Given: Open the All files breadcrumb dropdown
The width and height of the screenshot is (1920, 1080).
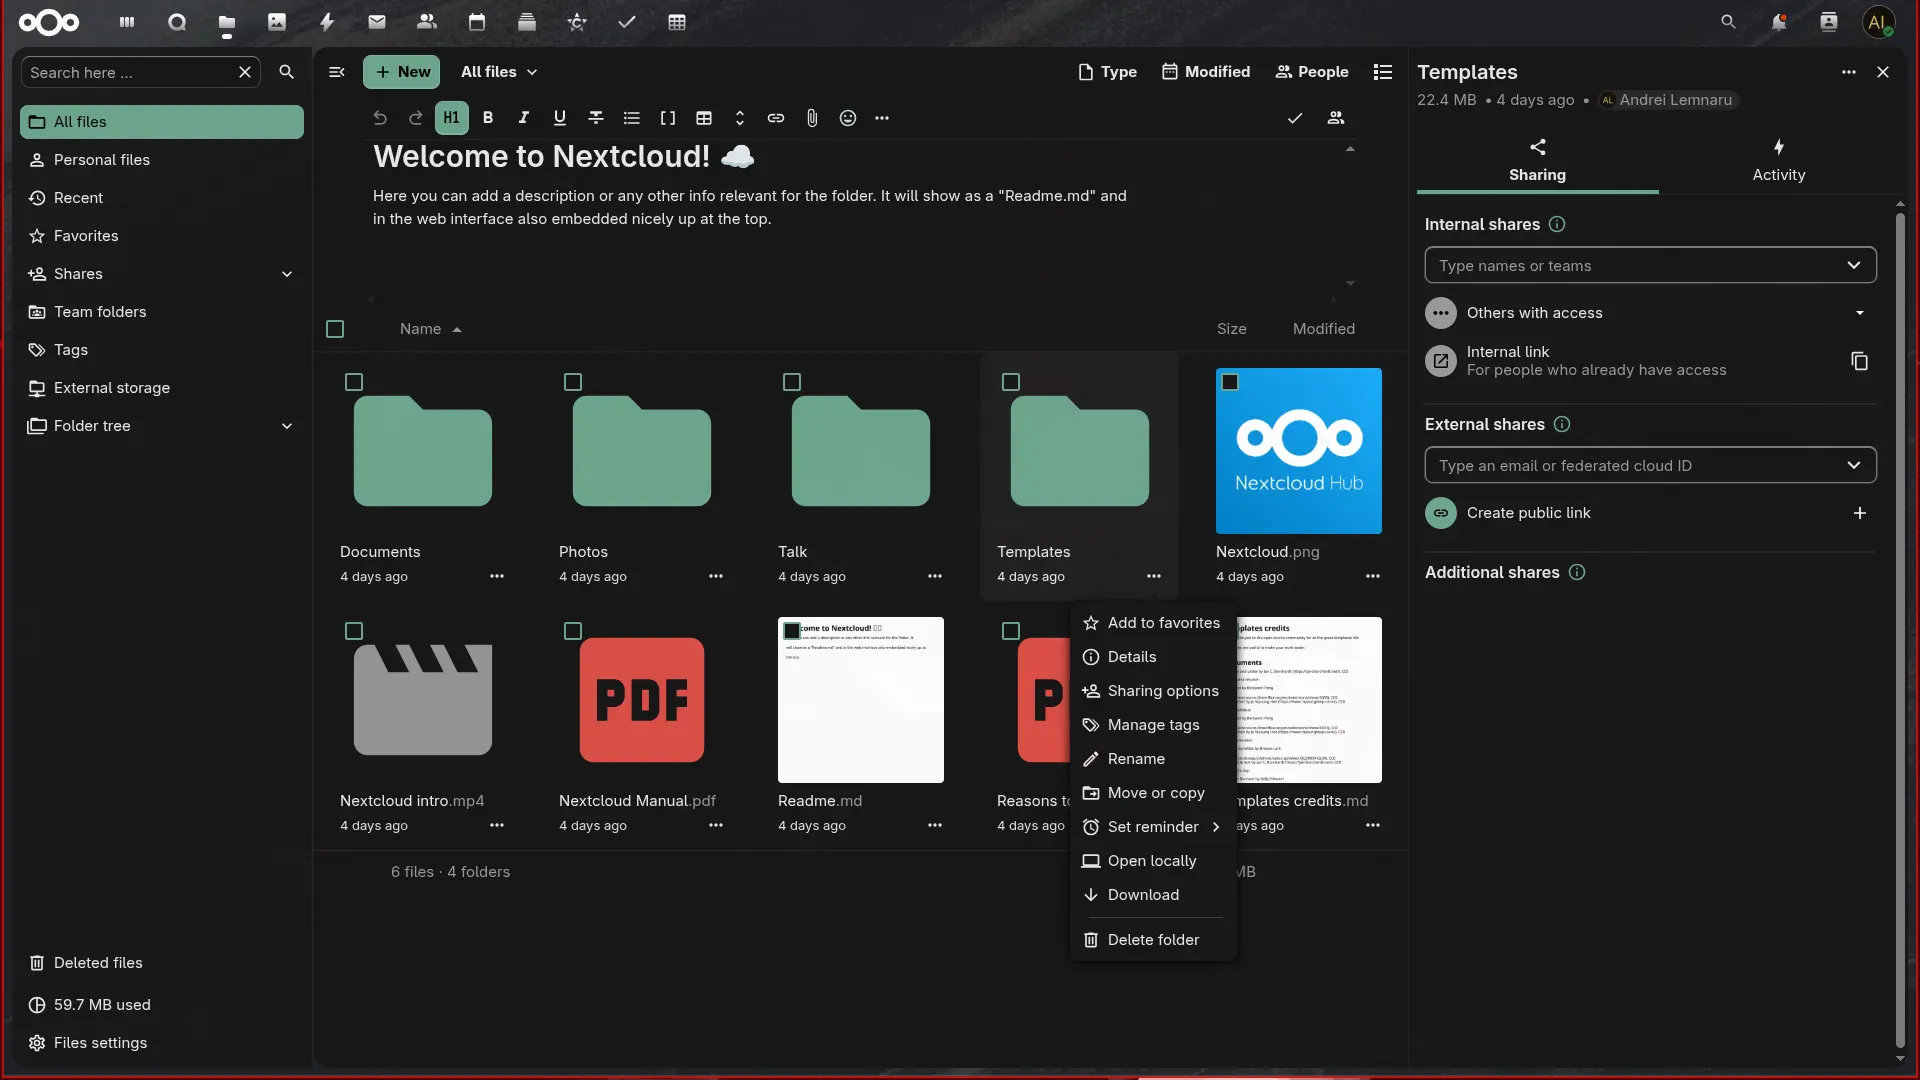Looking at the screenshot, I should pyautogui.click(x=499, y=72).
